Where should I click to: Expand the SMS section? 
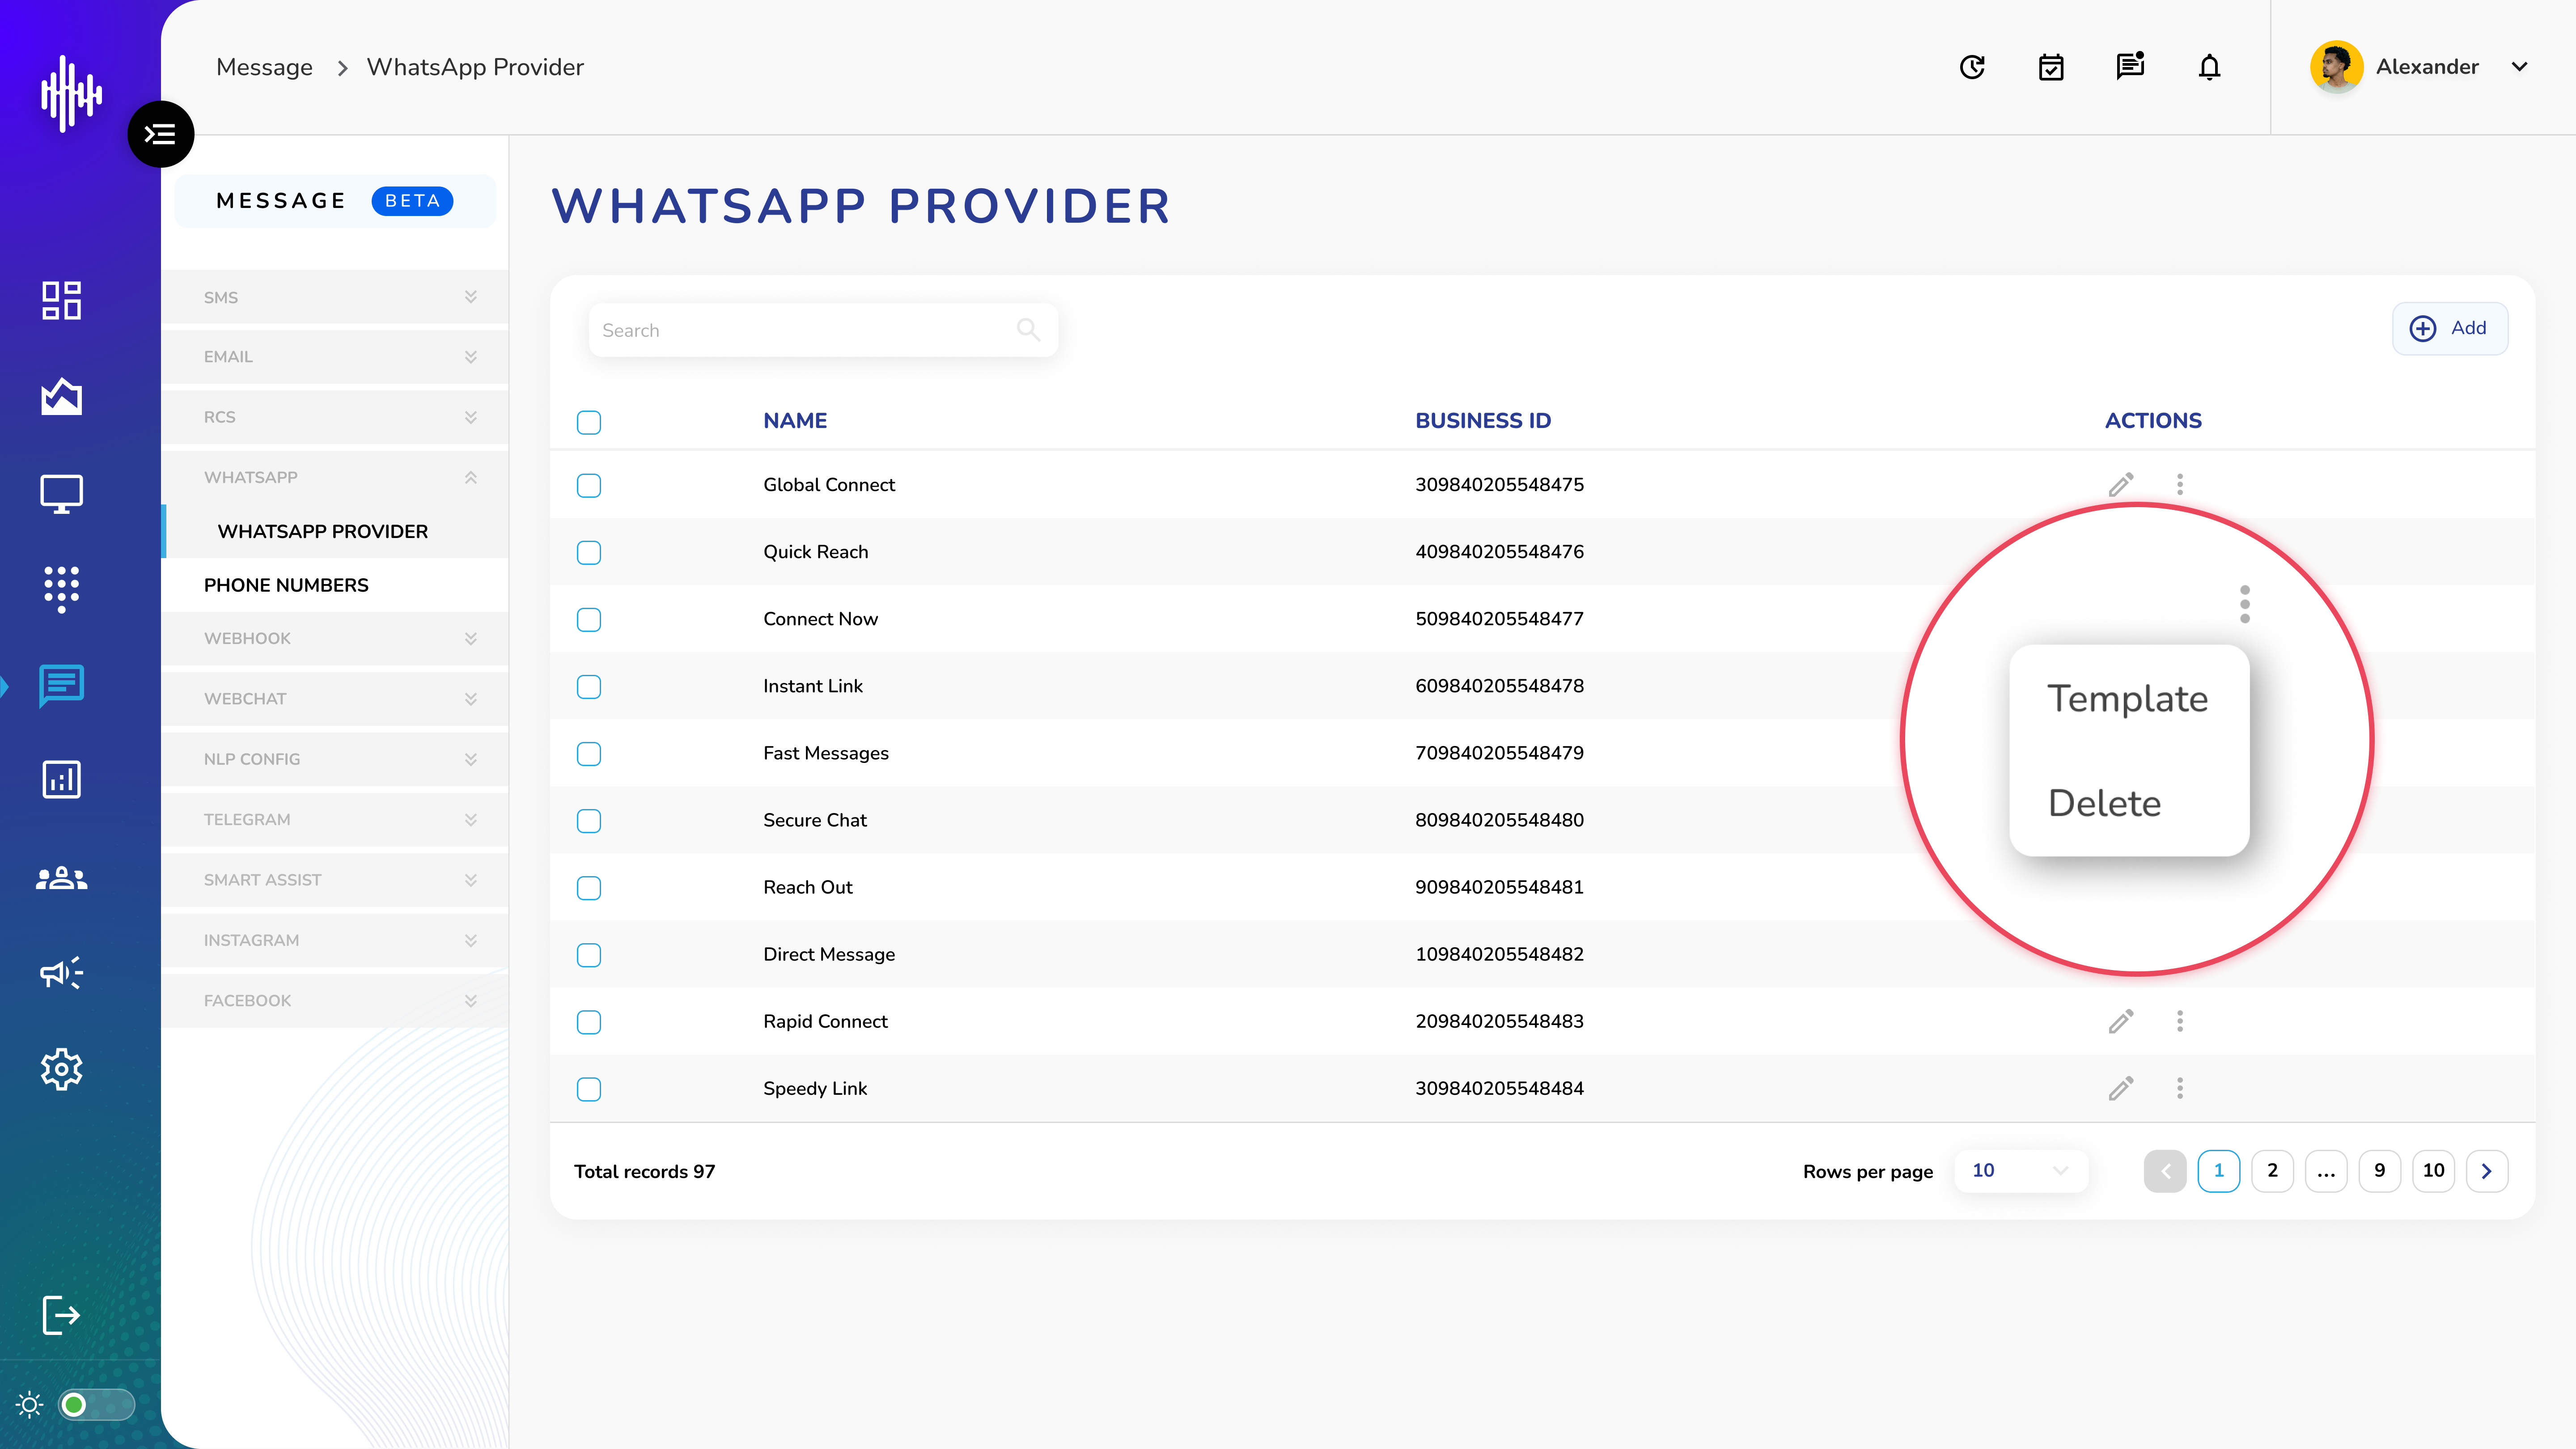point(335,297)
